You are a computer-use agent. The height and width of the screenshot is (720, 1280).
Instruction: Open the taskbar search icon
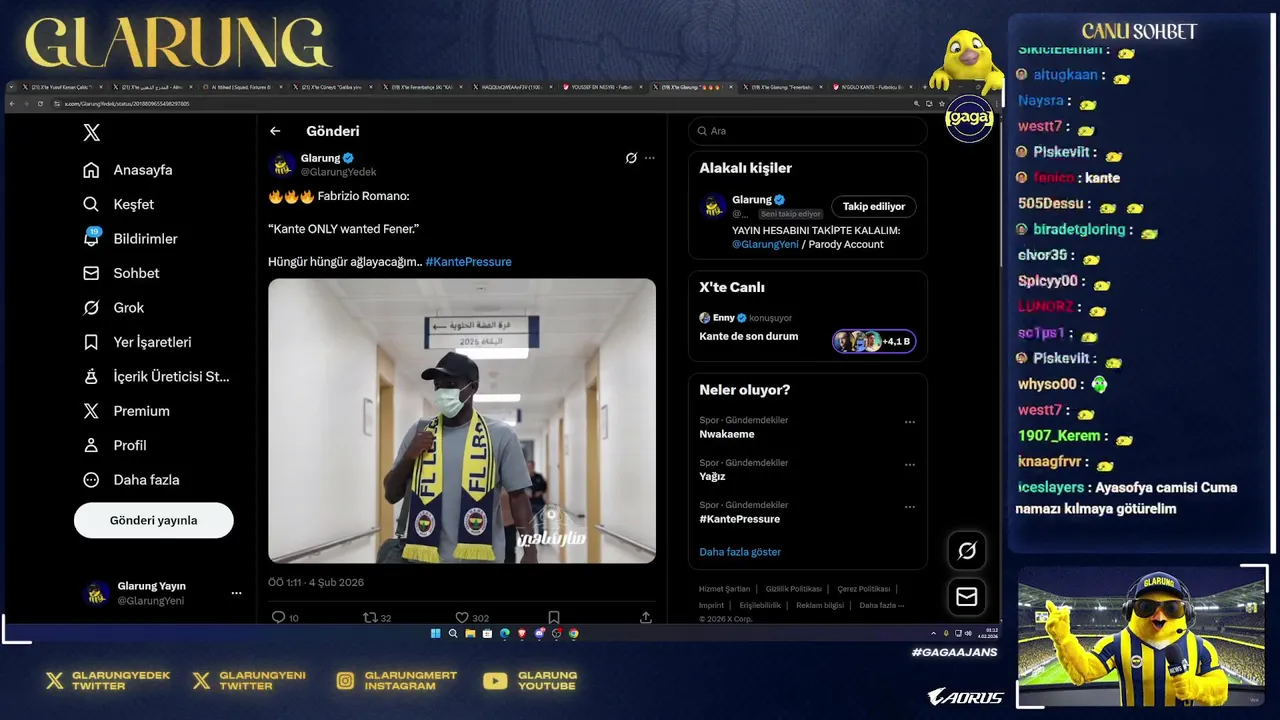tap(453, 633)
